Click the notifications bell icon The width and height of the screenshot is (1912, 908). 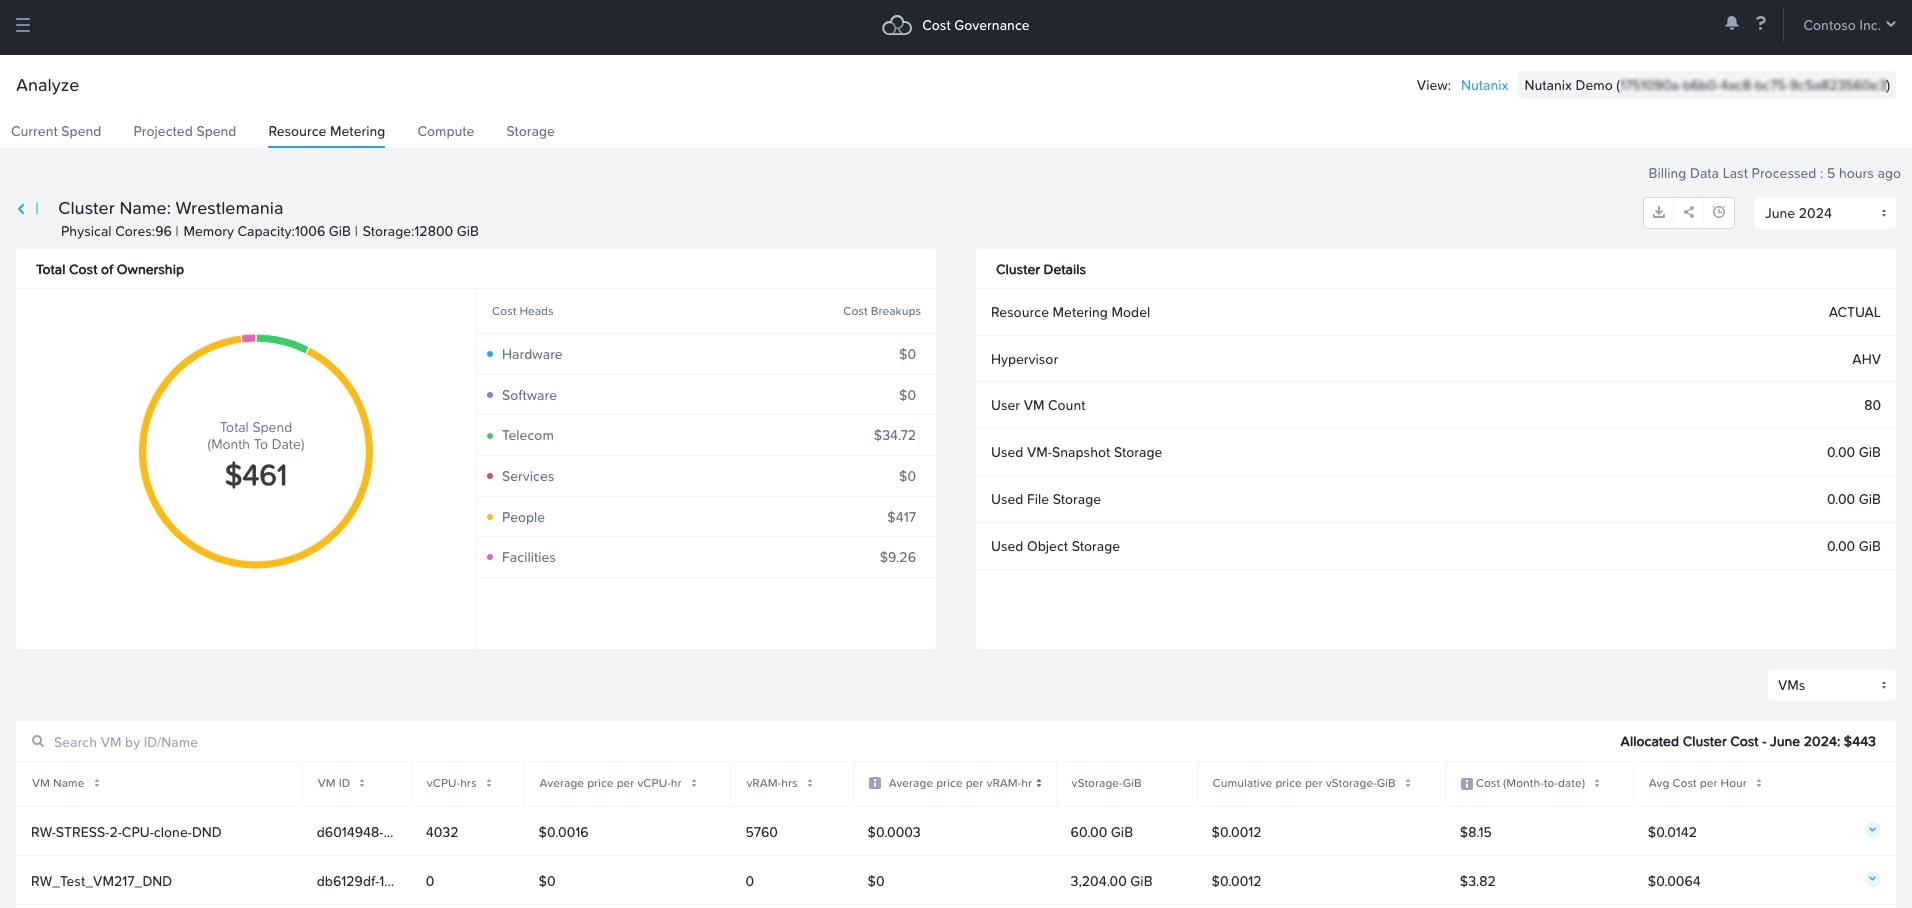[1731, 24]
